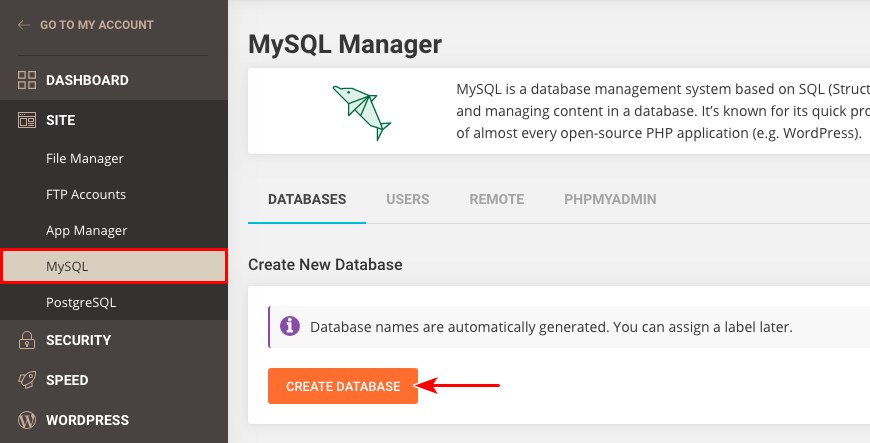The height and width of the screenshot is (443, 870).
Task: Click the Dashboard grid icon
Action: pyautogui.click(x=27, y=80)
